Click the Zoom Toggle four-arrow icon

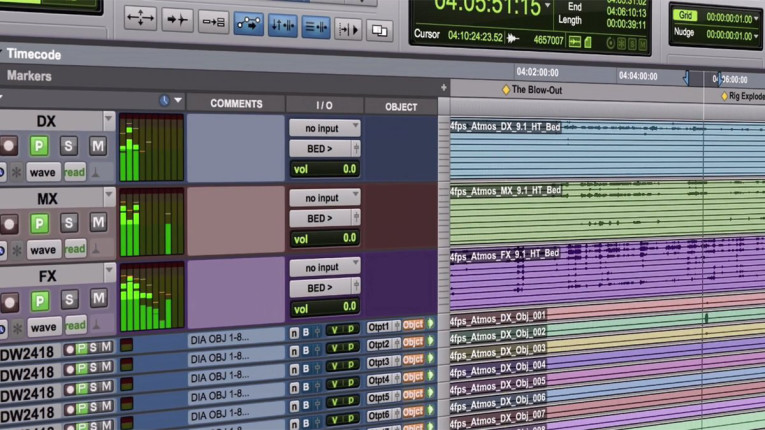(x=141, y=18)
